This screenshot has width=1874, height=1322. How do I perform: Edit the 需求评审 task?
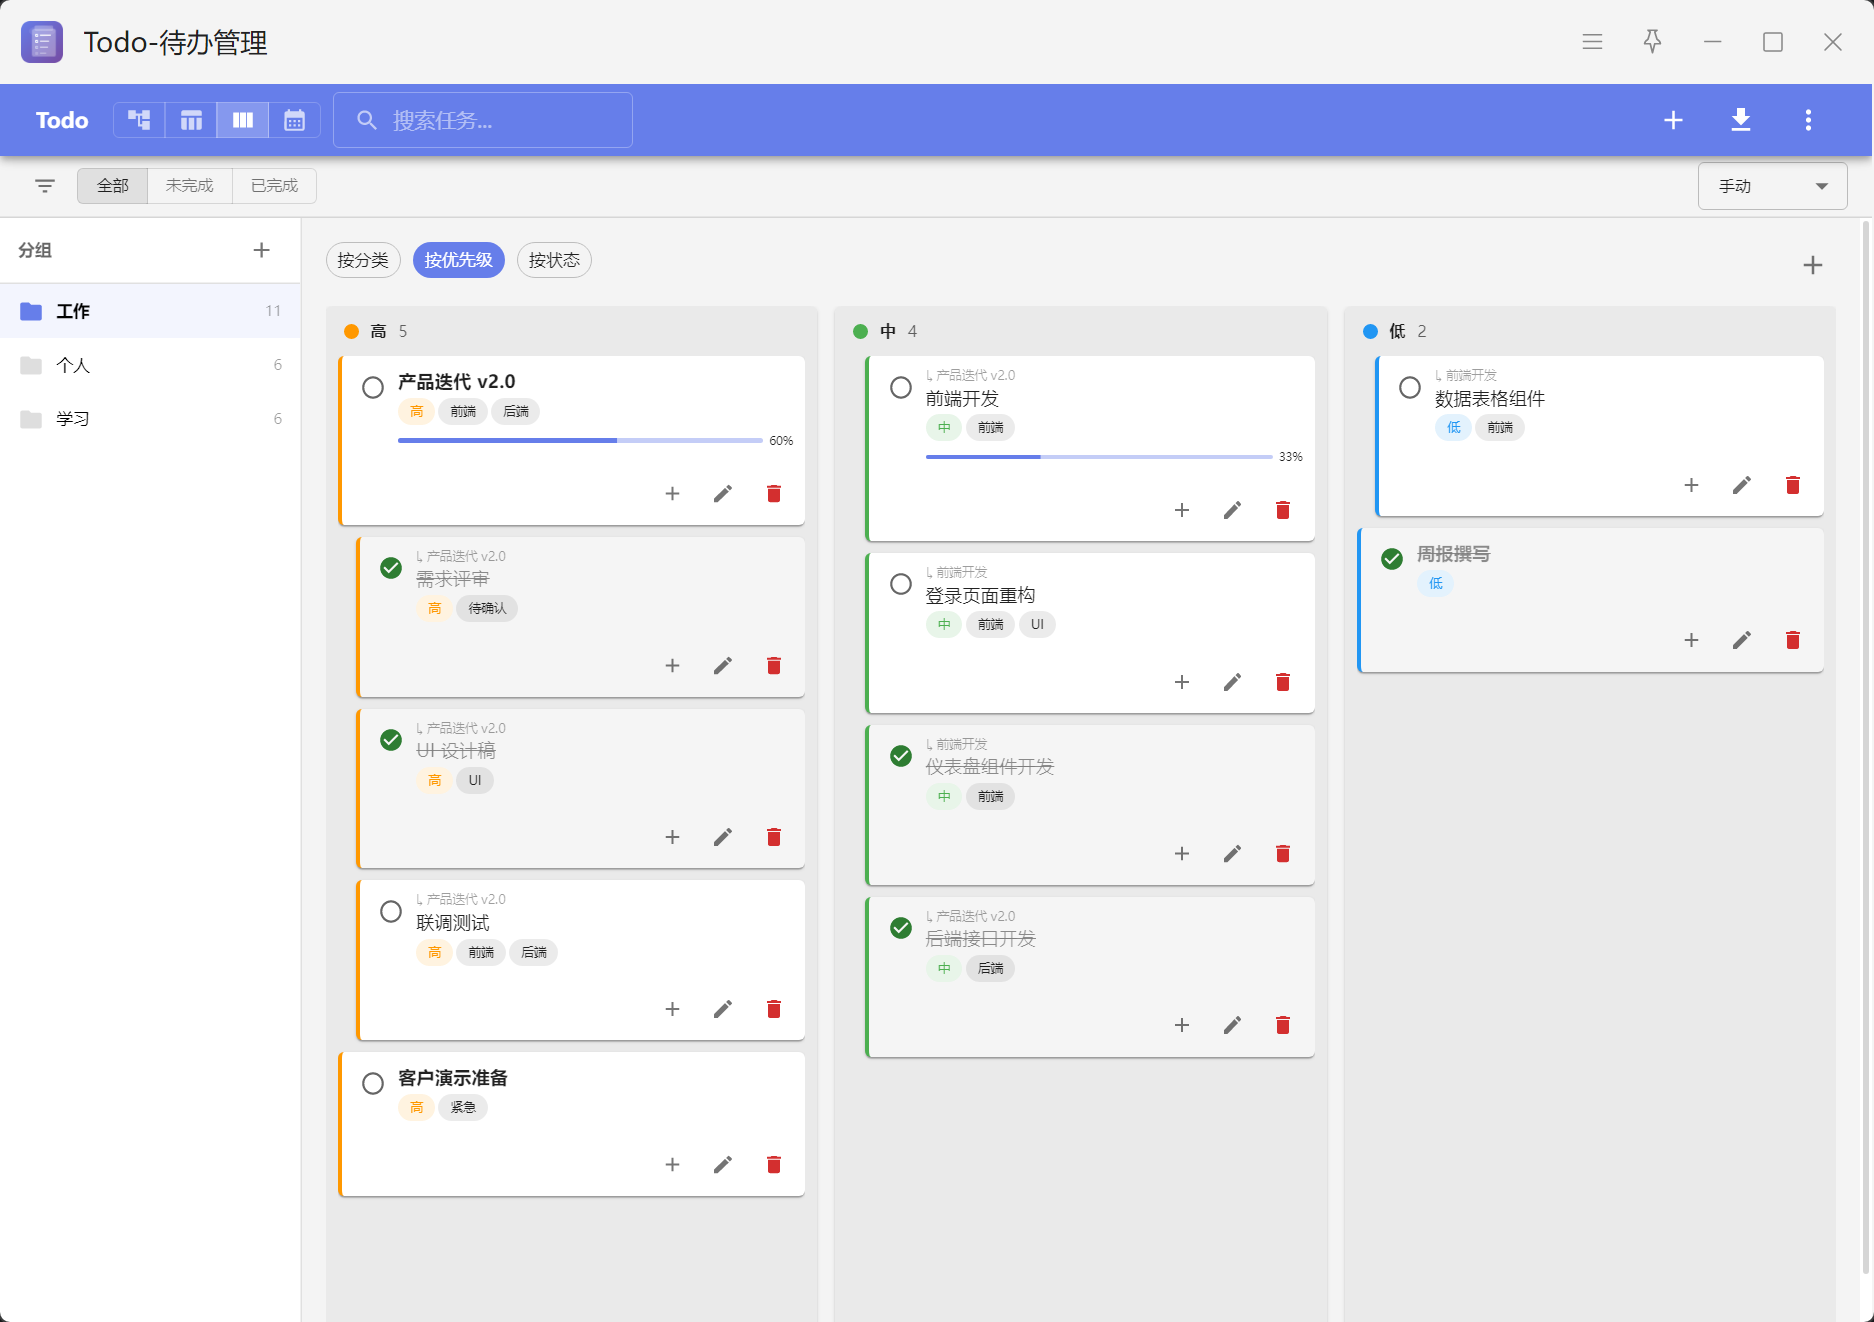pyautogui.click(x=723, y=665)
